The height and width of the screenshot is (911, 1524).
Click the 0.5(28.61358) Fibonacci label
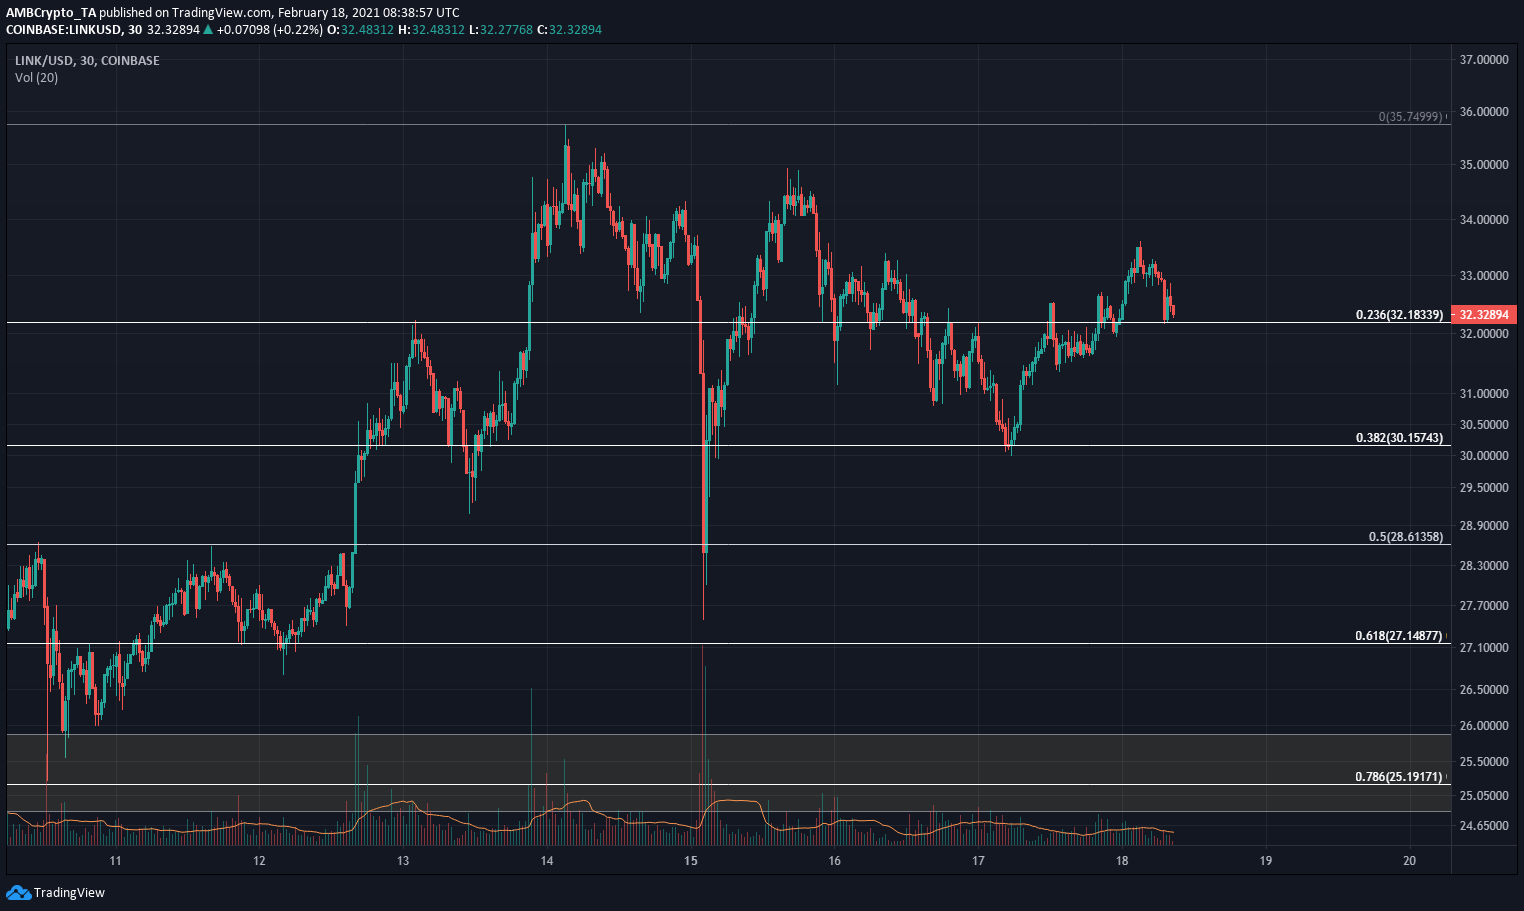1406,537
